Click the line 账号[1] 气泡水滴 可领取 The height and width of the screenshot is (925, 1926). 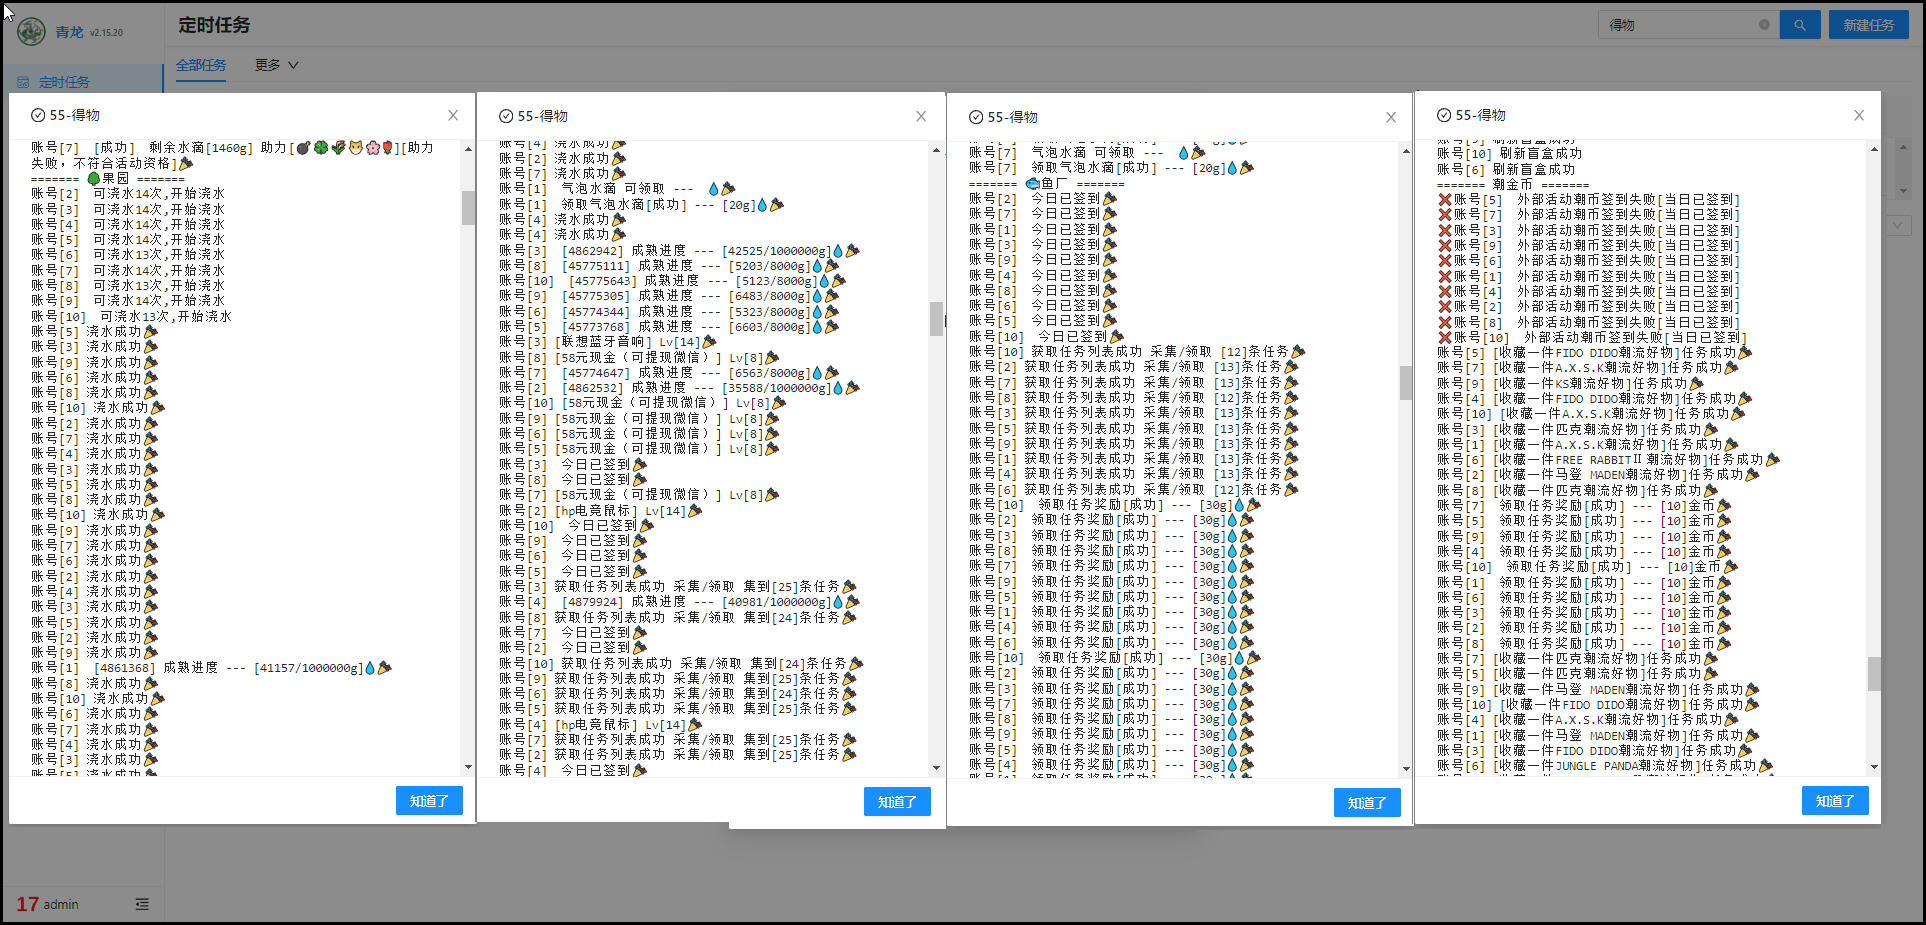(x=617, y=188)
